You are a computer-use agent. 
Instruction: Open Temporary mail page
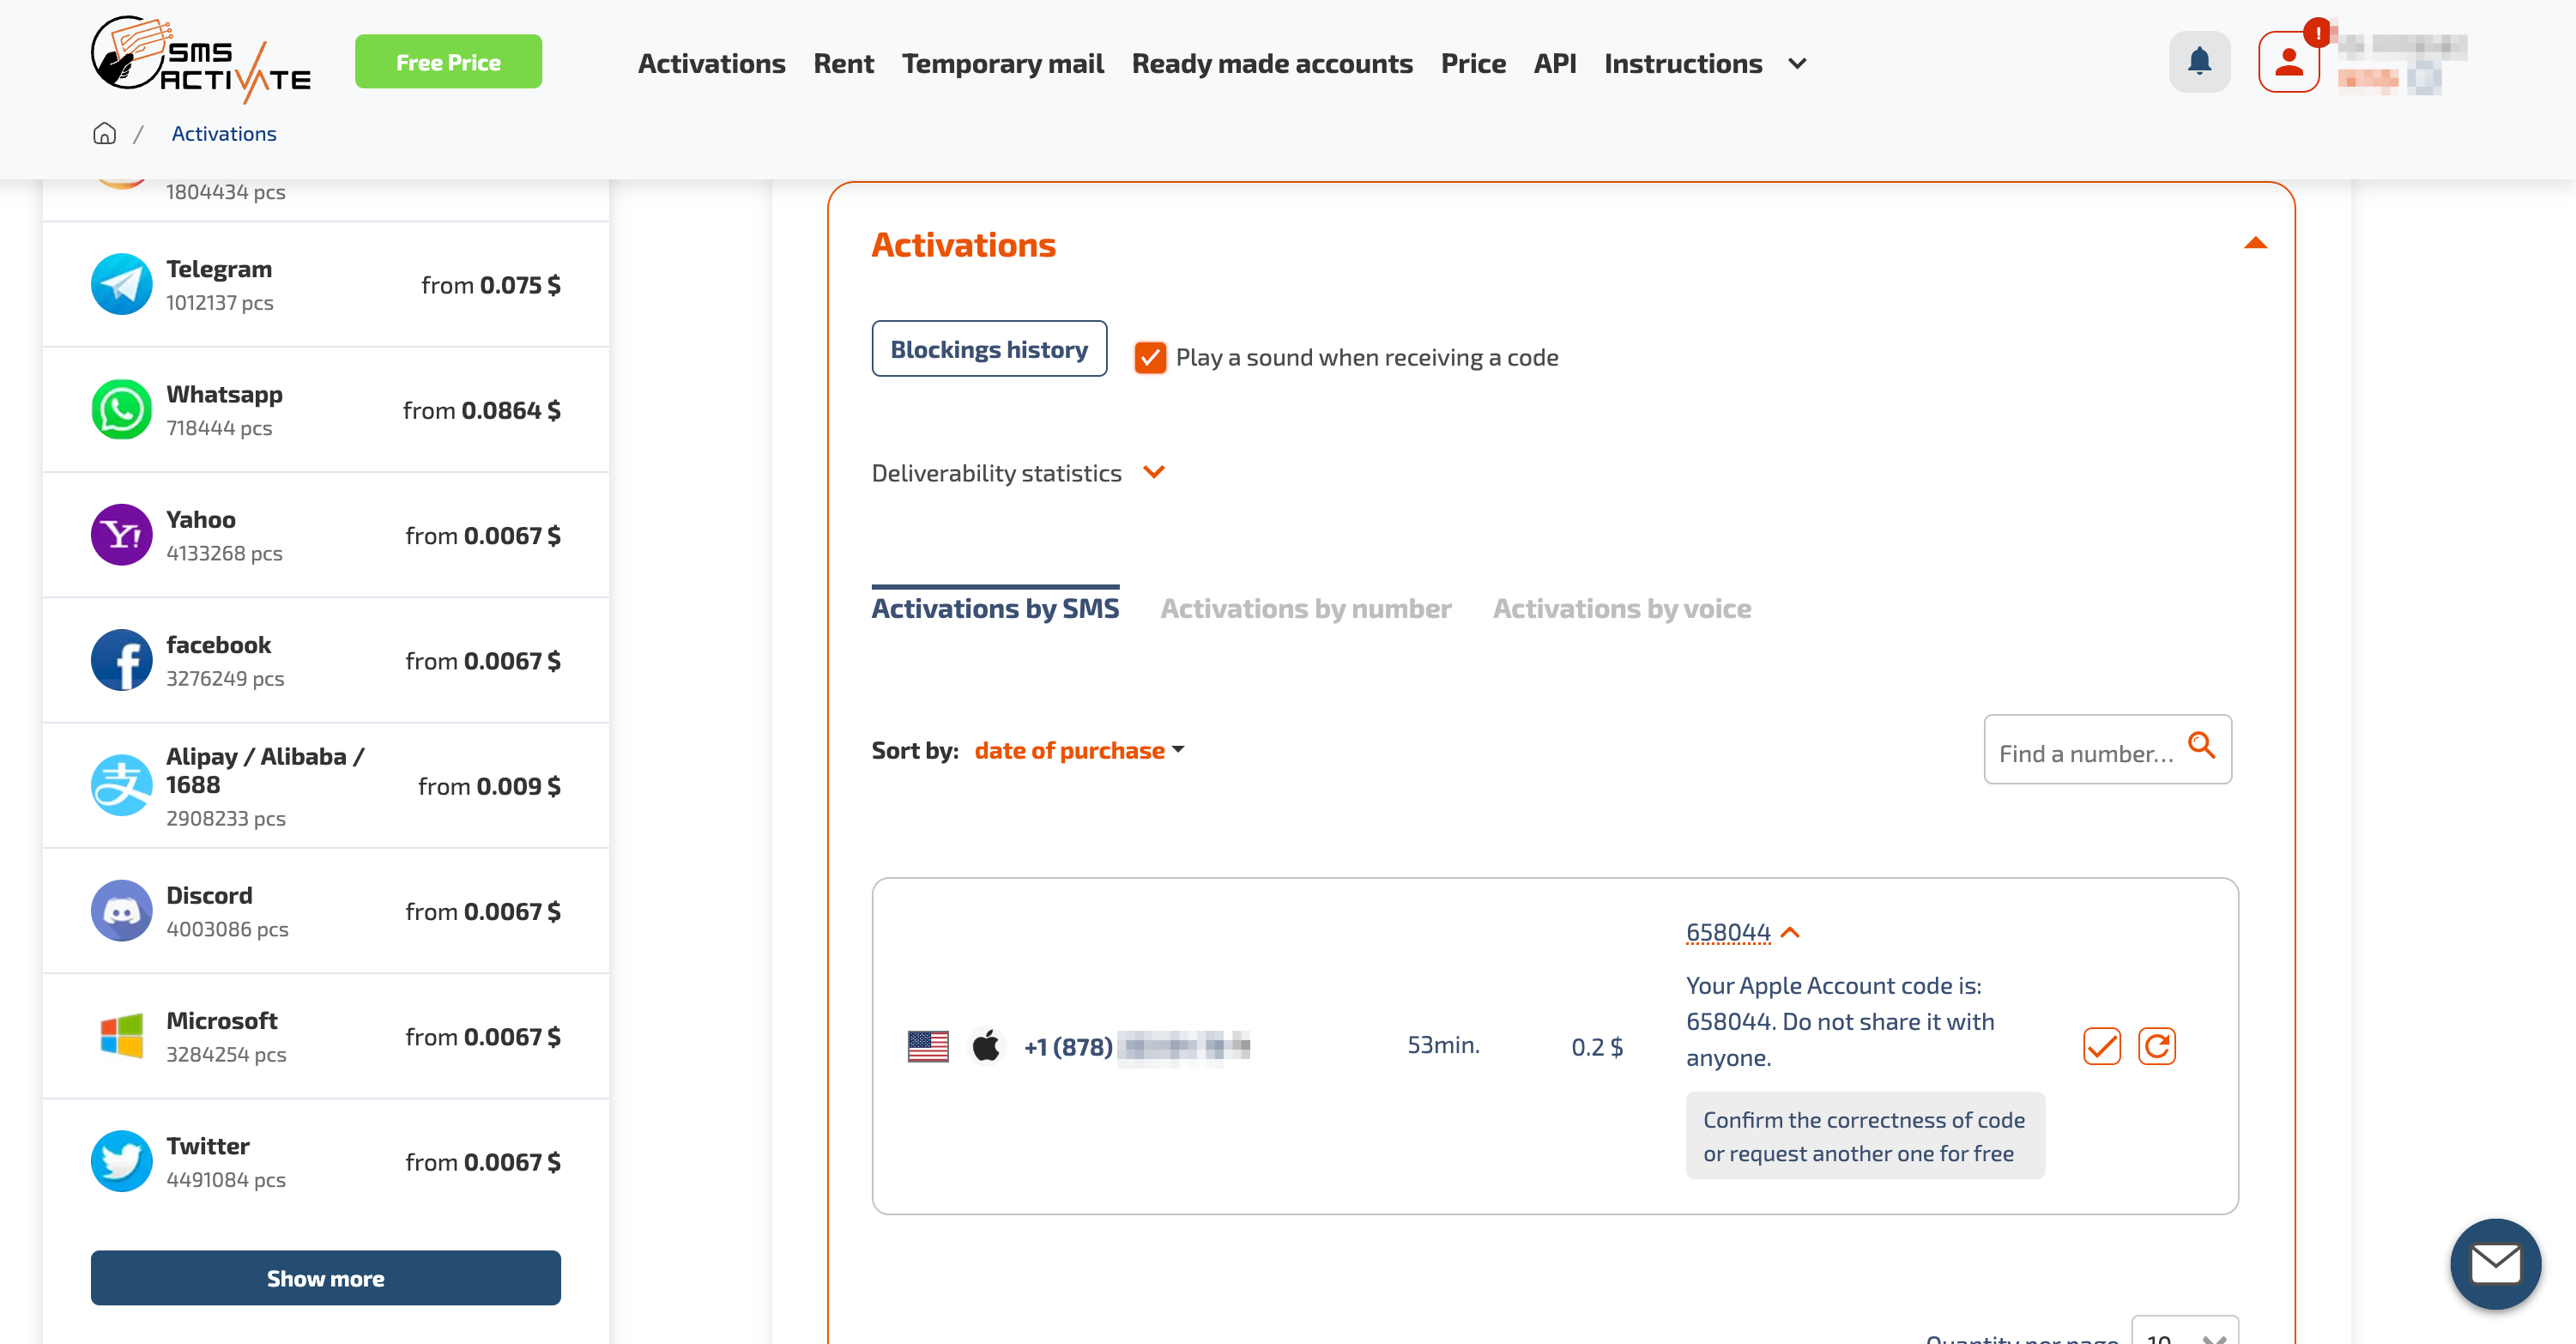pyautogui.click(x=1002, y=64)
